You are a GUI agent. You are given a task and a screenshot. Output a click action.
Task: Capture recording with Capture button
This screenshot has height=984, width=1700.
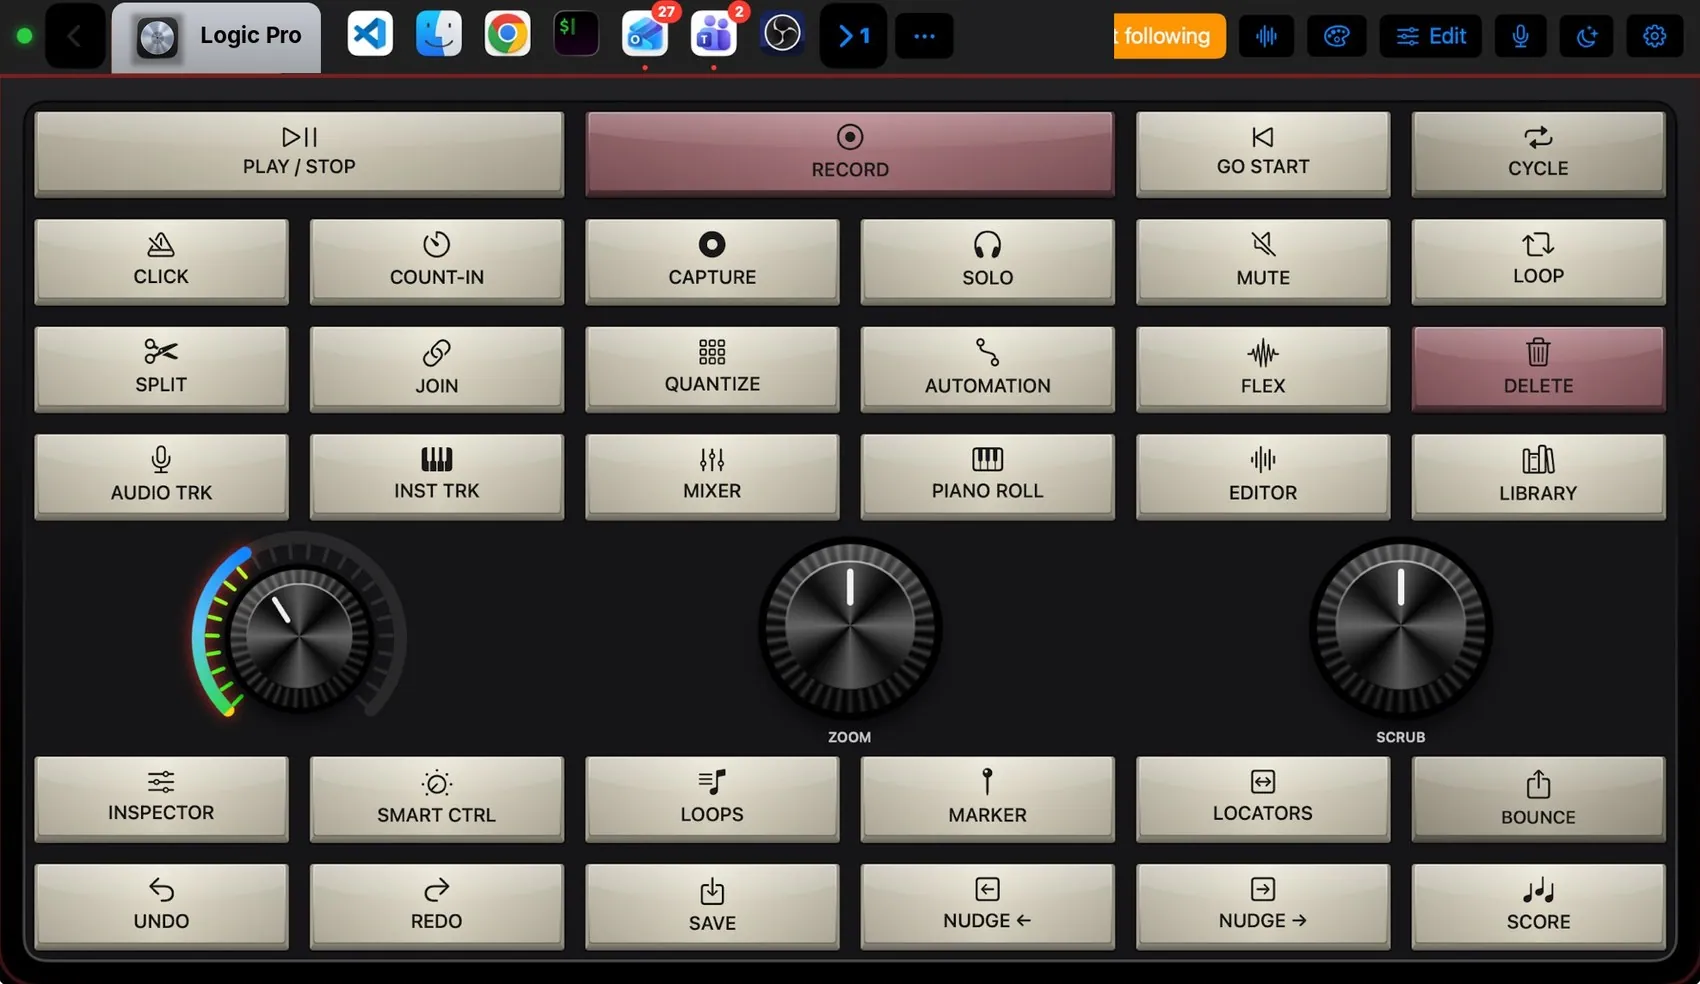point(712,261)
